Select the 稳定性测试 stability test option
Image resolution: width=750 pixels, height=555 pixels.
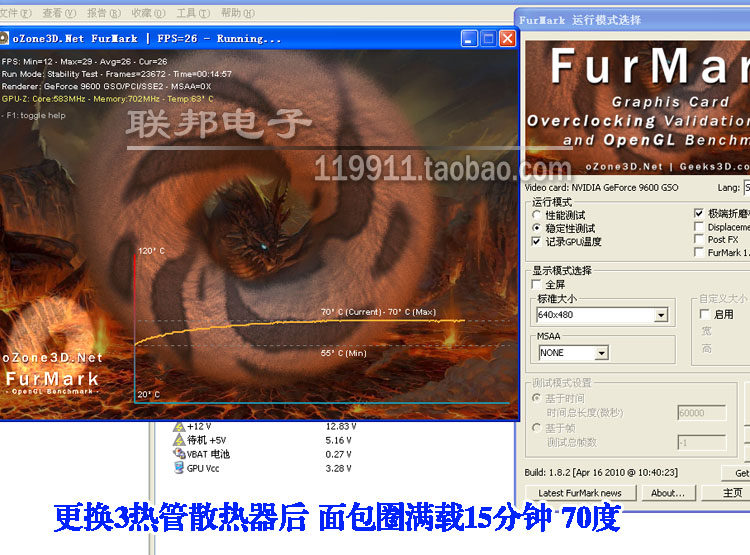(537, 228)
